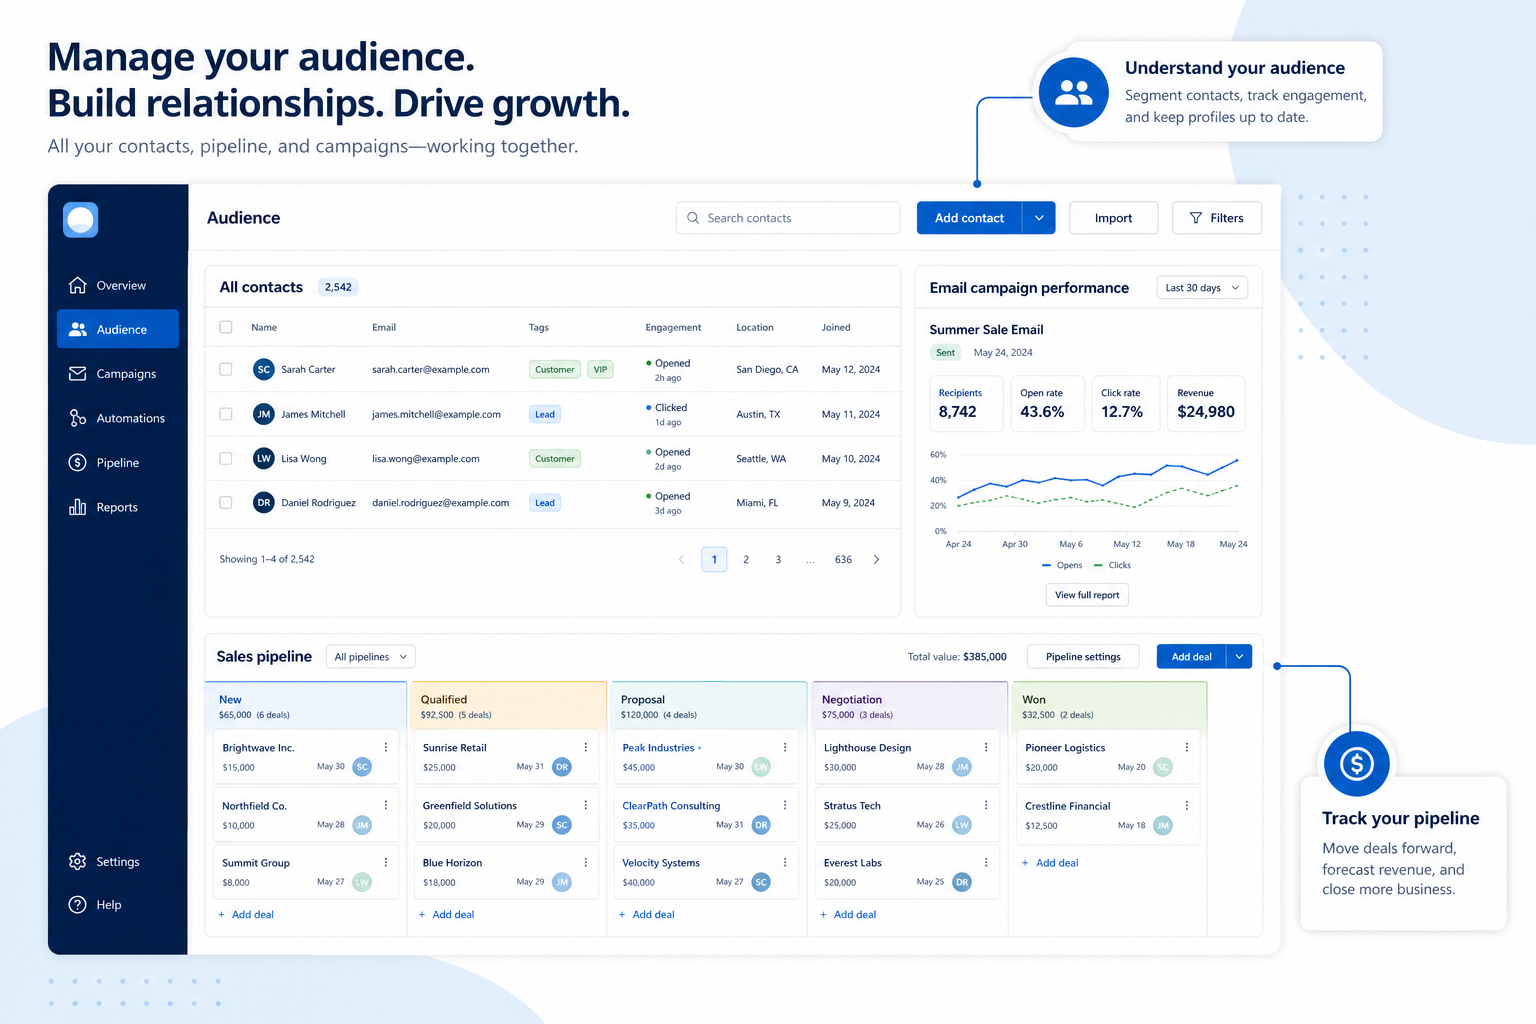Open Everest Labs card options menu
The image size is (1536, 1024).
[986, 862]
